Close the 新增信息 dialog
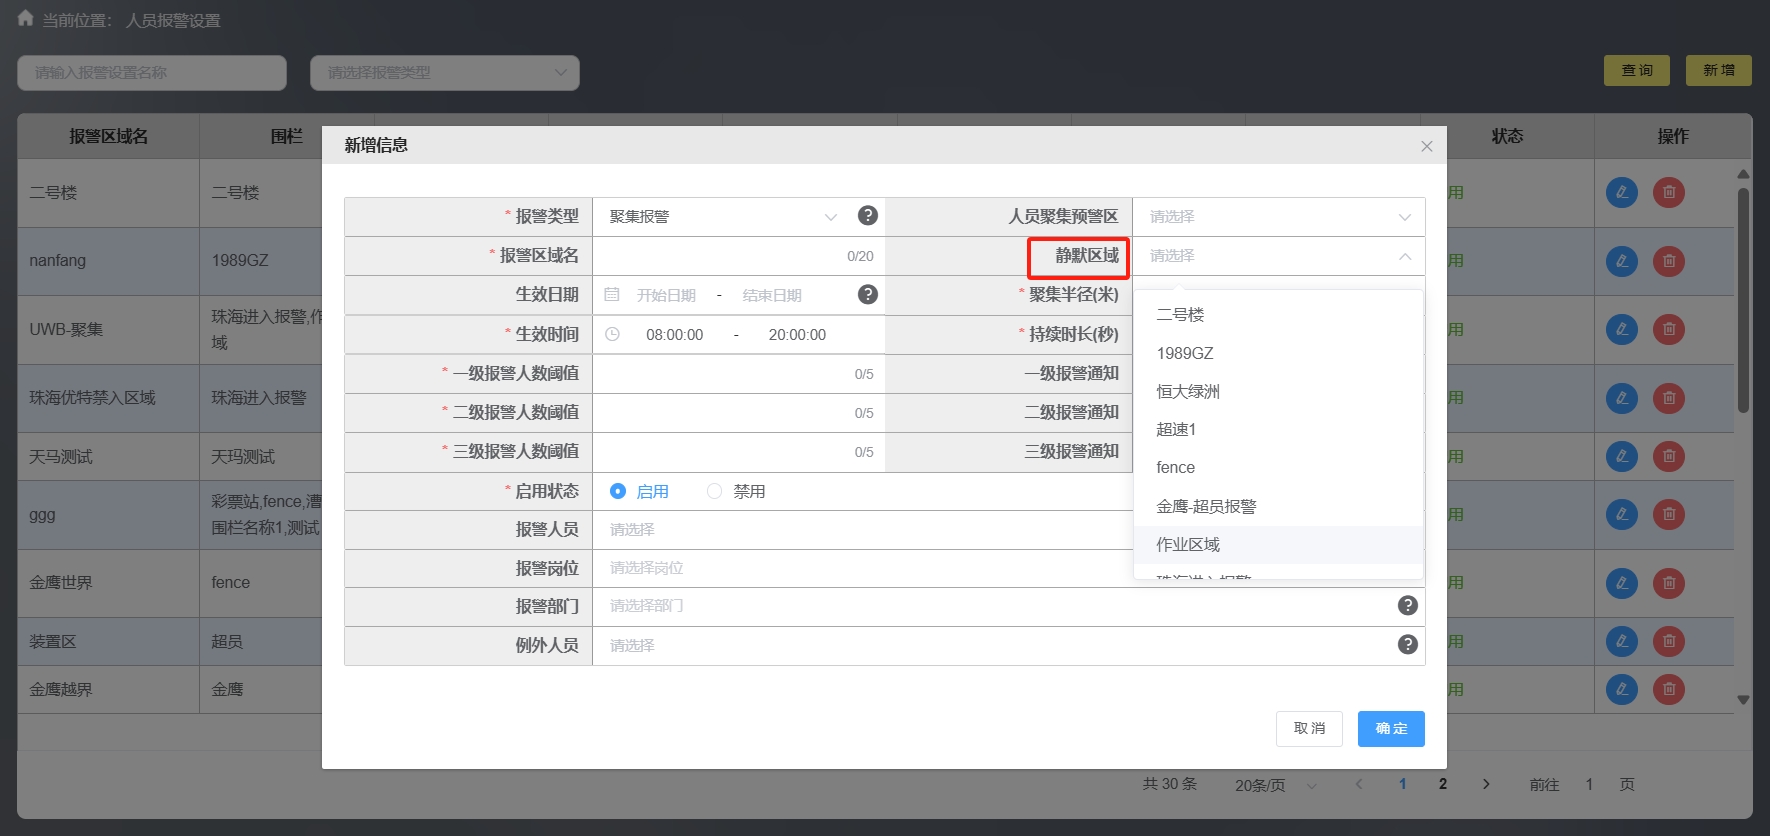Screen dimensions: 1770x836 coord(1426,146)
